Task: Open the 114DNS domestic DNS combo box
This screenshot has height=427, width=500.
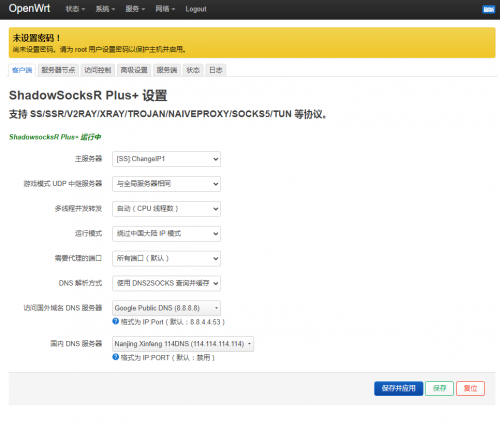Action: [183, 344]
